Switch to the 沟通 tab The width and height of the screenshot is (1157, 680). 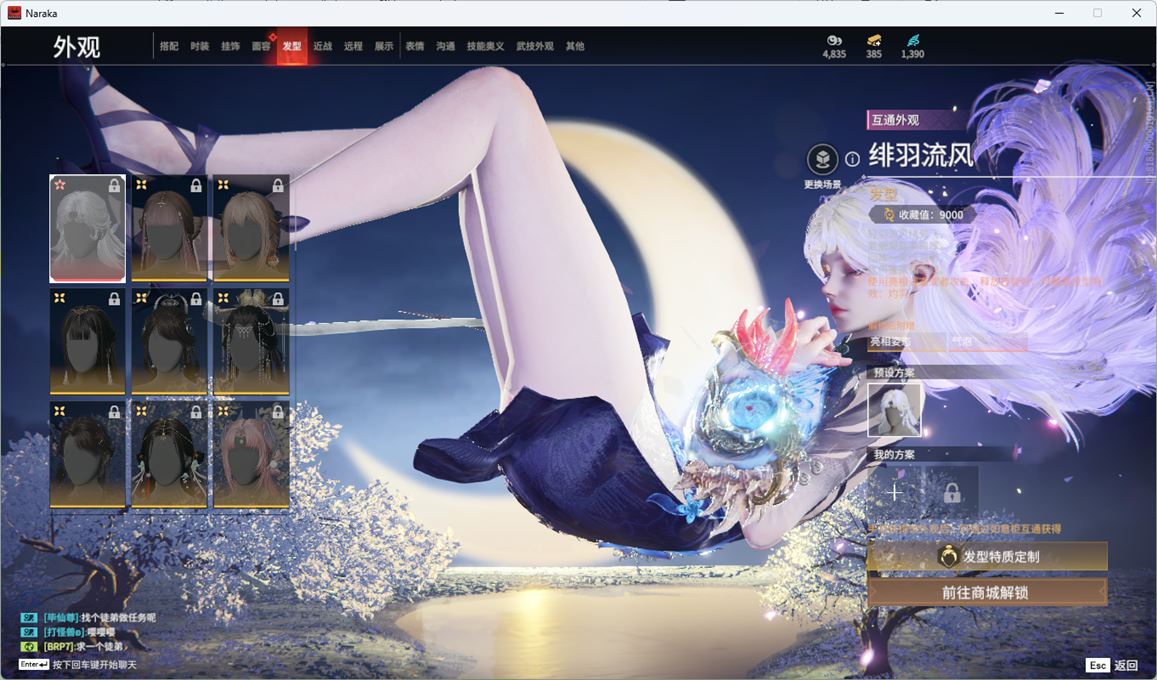446,46
